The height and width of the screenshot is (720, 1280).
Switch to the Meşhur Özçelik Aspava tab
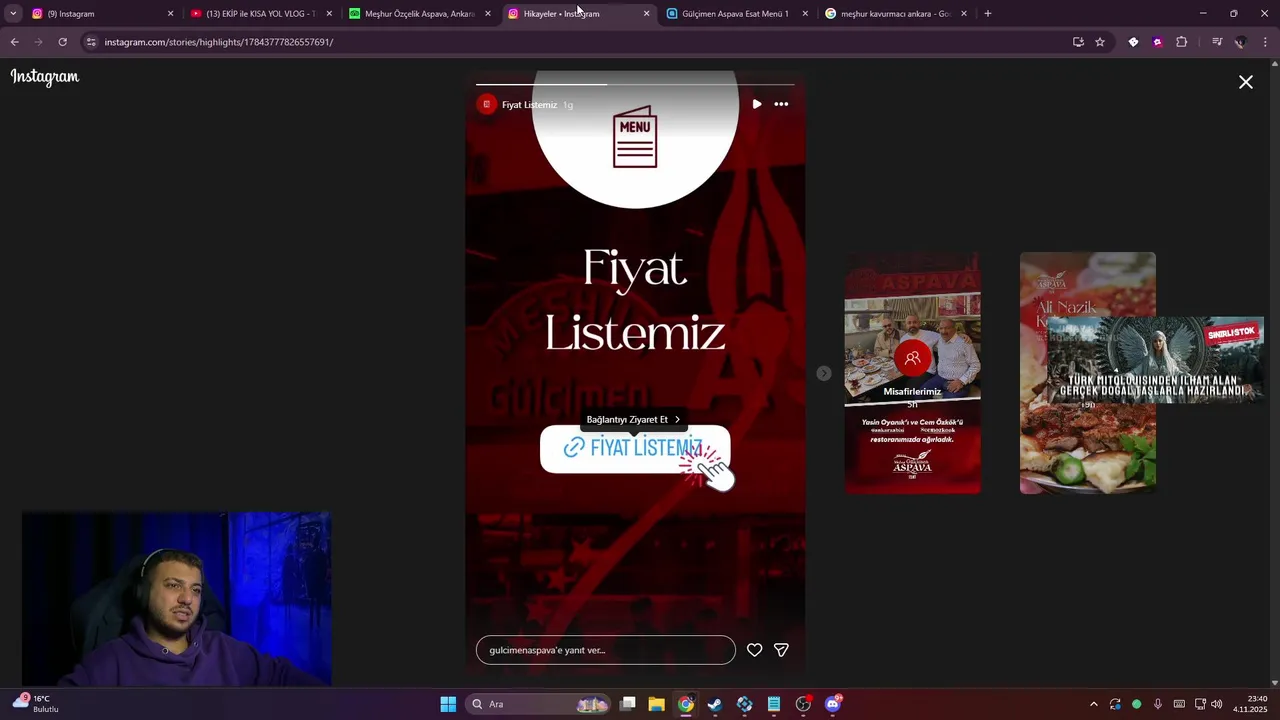click(x=419, y=14)
